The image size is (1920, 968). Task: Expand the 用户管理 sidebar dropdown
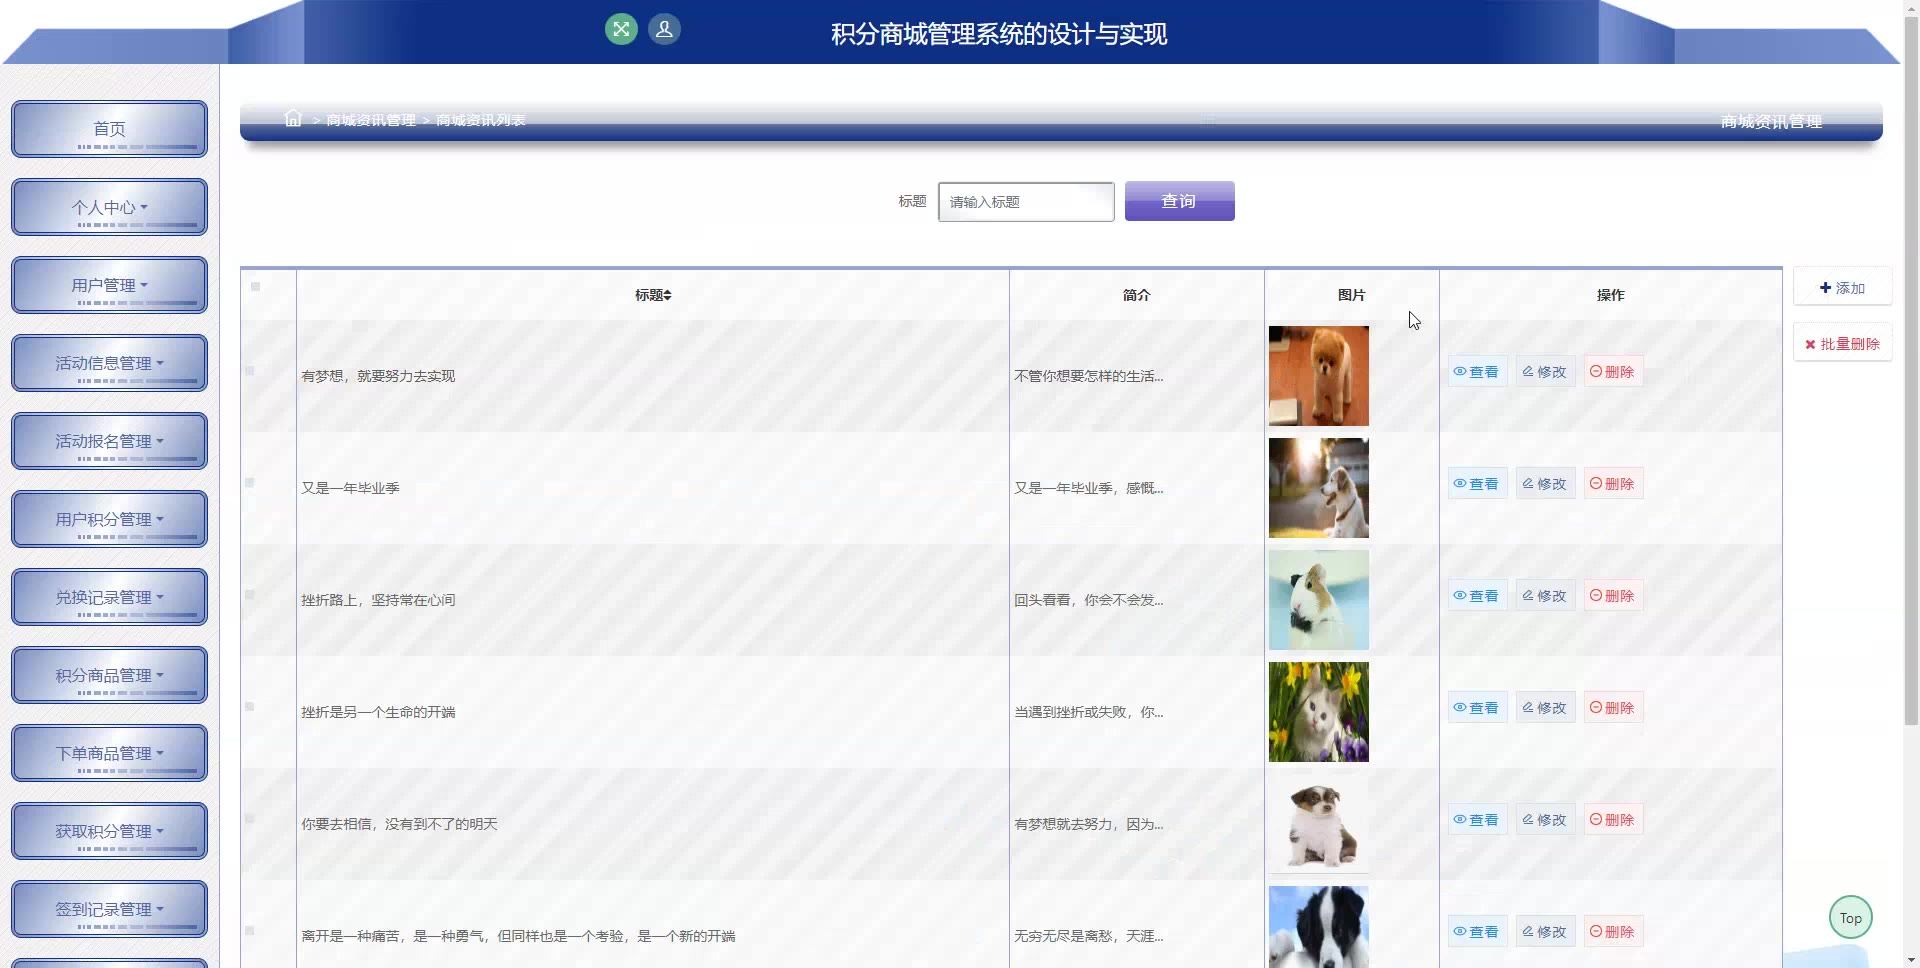click(109, 285)
